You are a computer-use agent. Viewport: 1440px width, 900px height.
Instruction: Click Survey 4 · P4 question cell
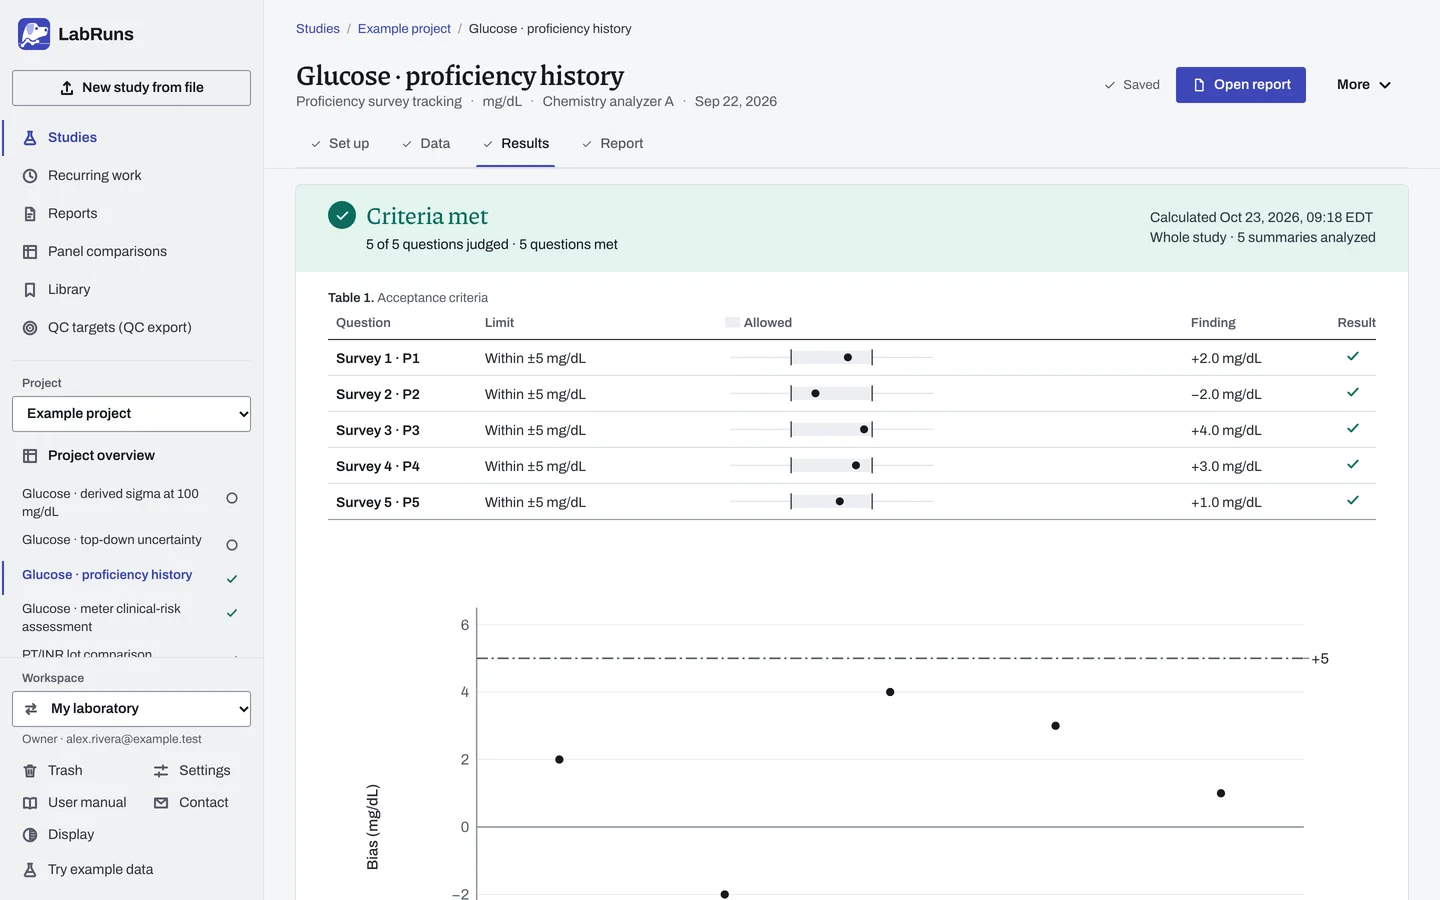pos(378,467)
